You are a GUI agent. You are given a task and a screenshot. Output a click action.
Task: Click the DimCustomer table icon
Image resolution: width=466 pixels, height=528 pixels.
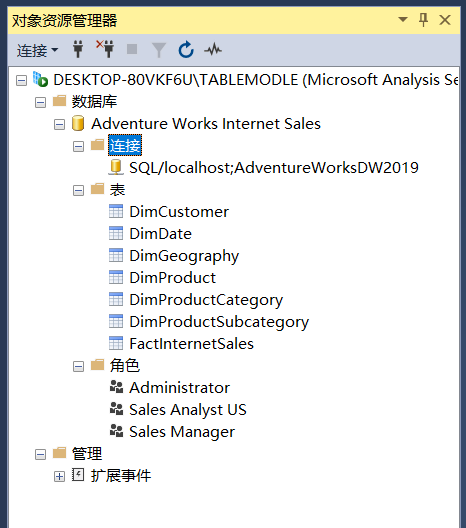(x=116, y=211)
